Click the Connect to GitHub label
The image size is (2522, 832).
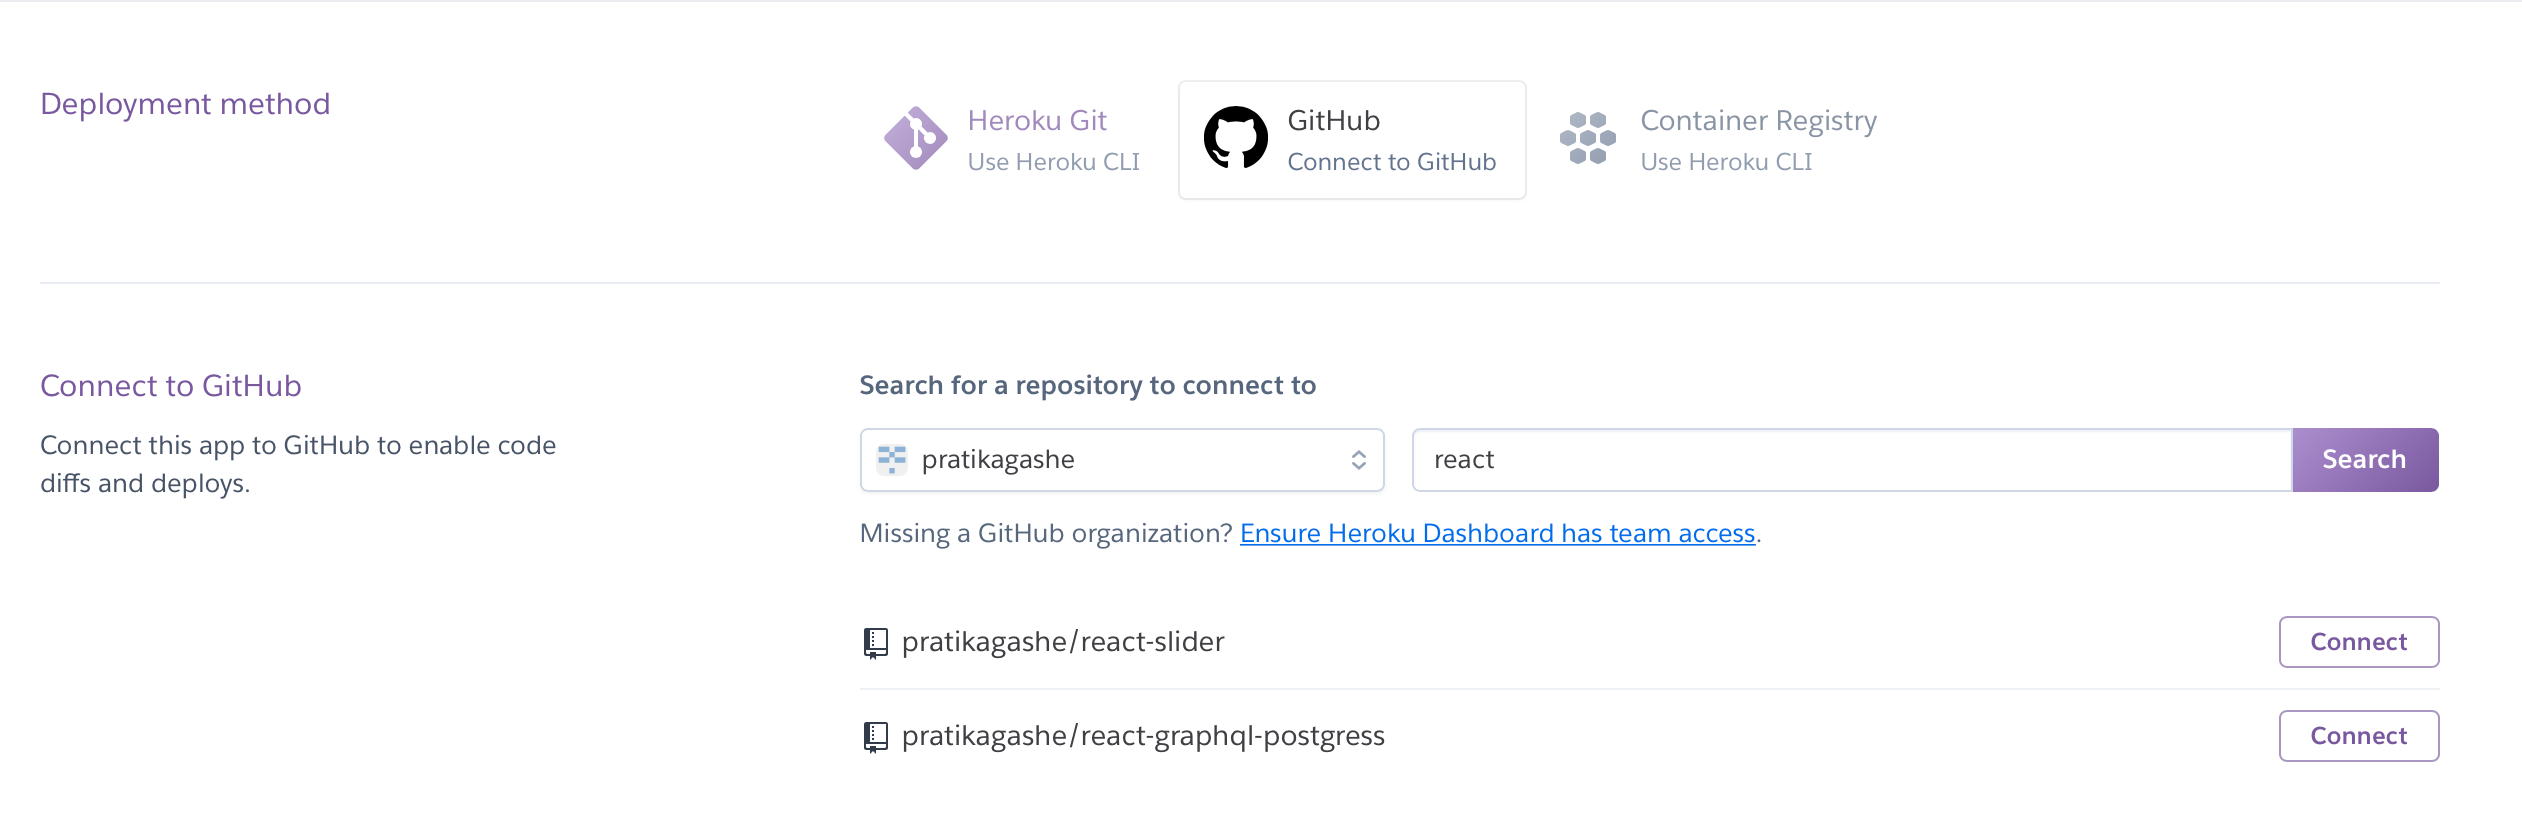(1391, 161)
